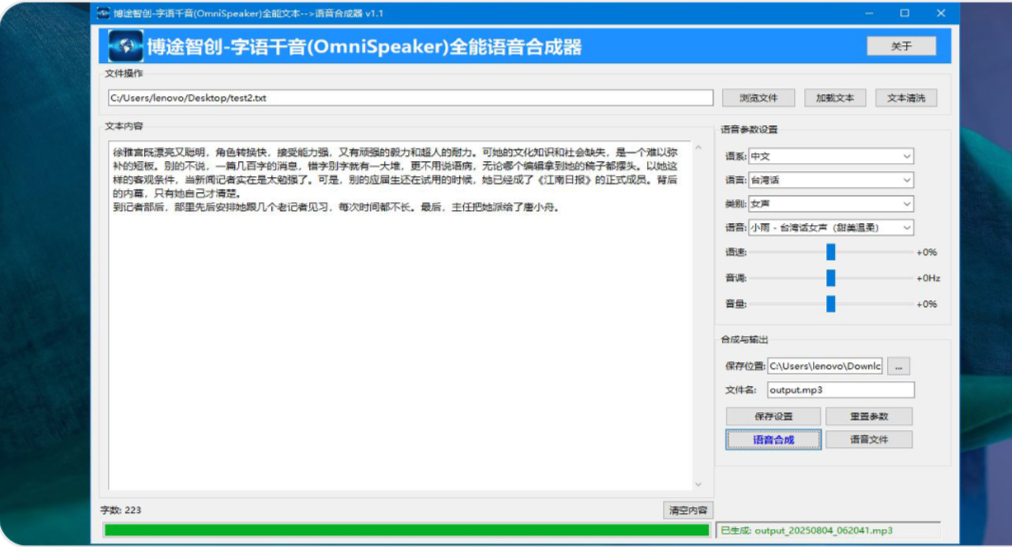Image resolution: width=1012 pixels, height=547 pixels.
Task: Click the ... browse save location button
Action: click(898, 366)
